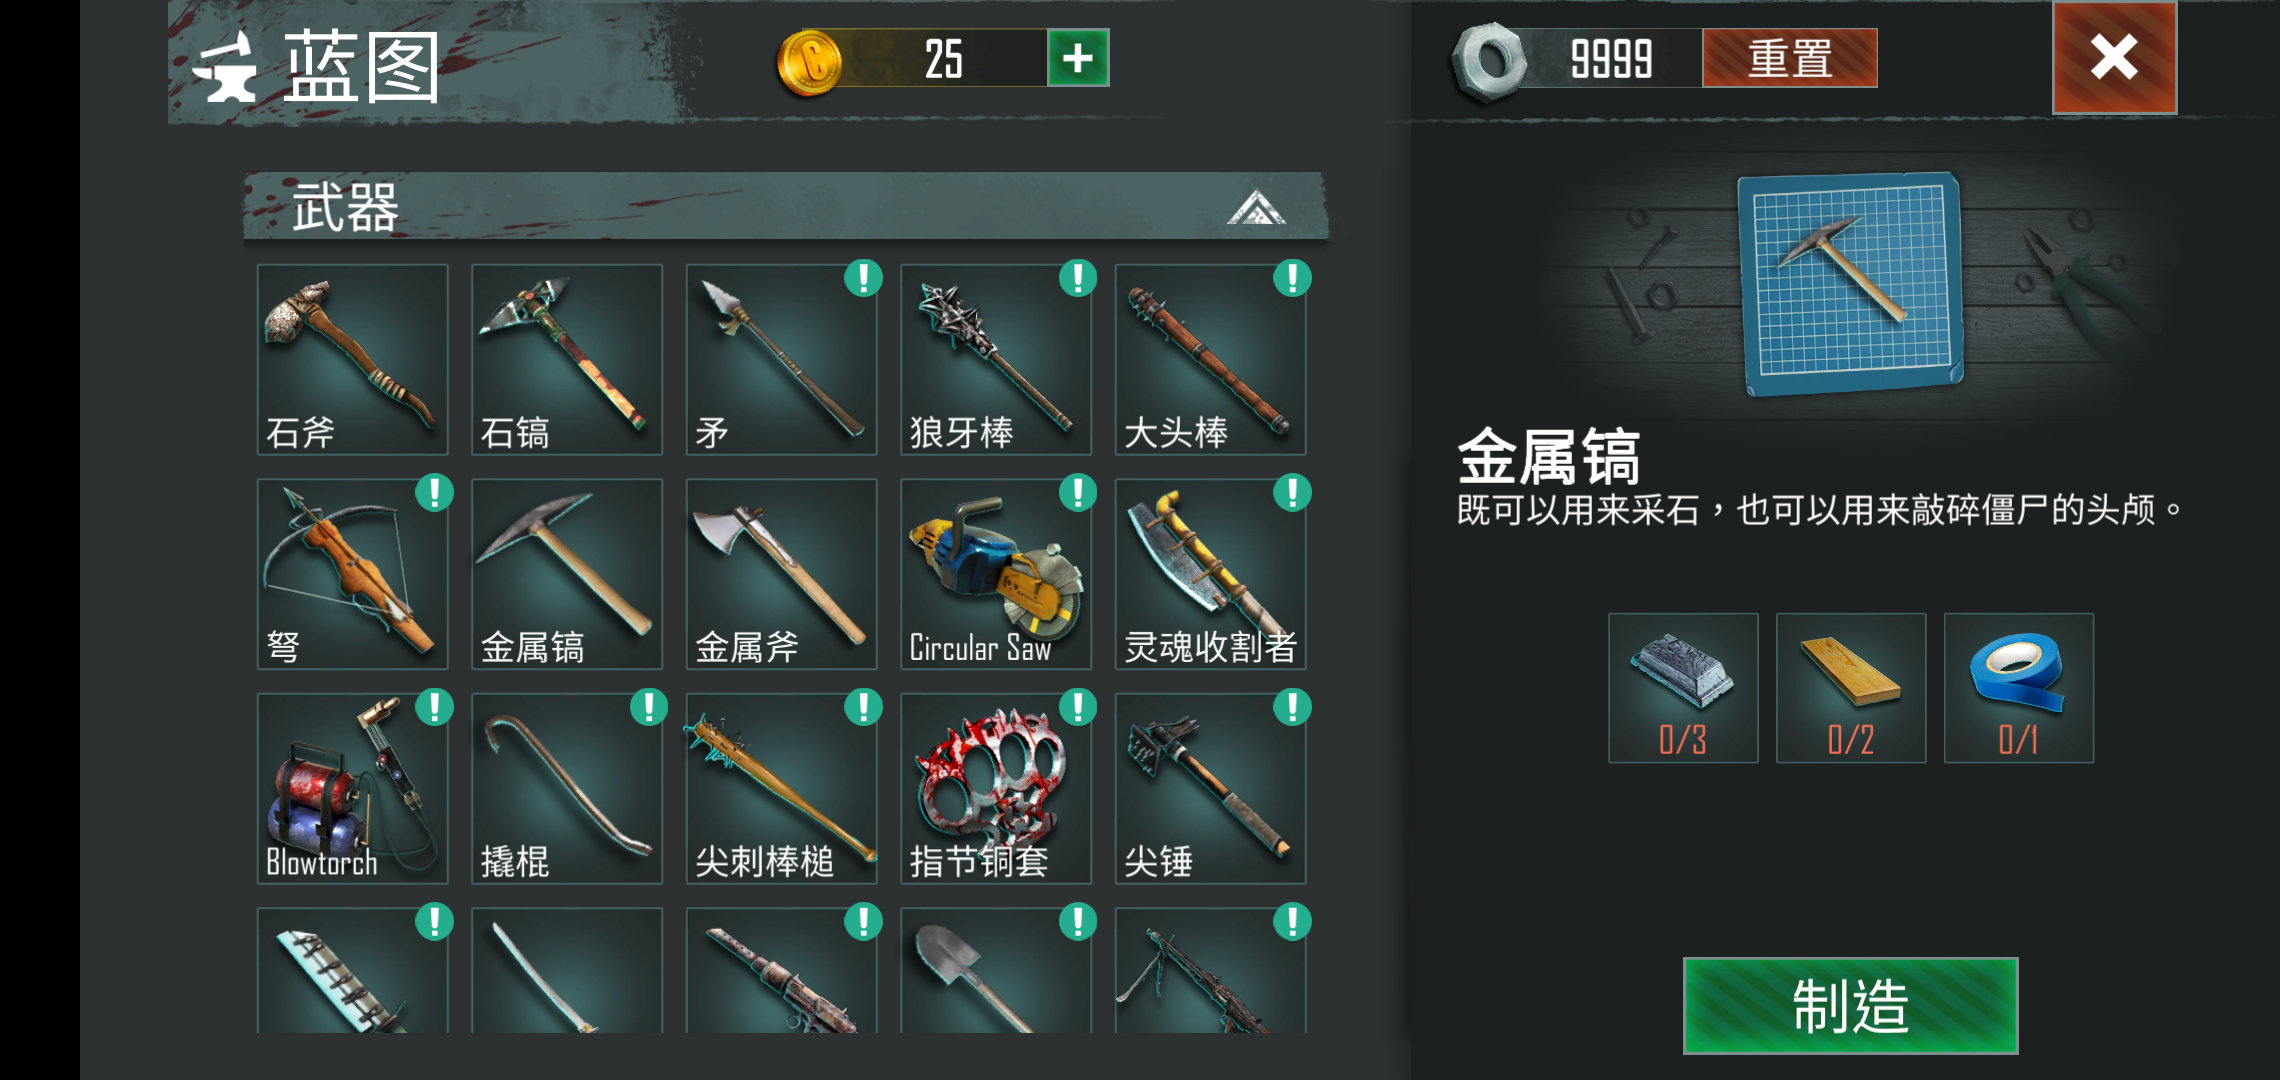Craft the item with 制造 button
Image resolution: width=2280 pixels, height=1080 pixels.
coord(1850,1006)
